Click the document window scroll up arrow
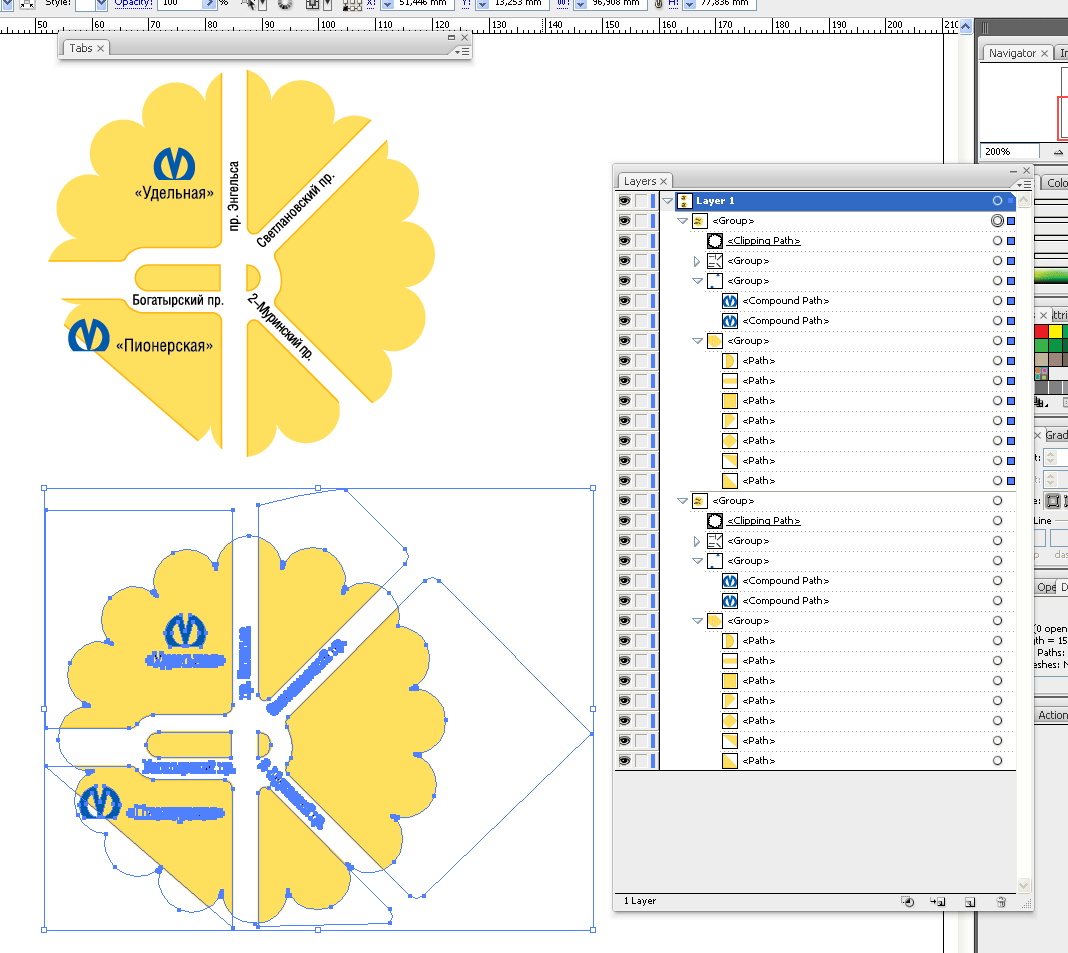This screenshot has width=1068, height=953. pyautogui.click(x=965, y=26)
